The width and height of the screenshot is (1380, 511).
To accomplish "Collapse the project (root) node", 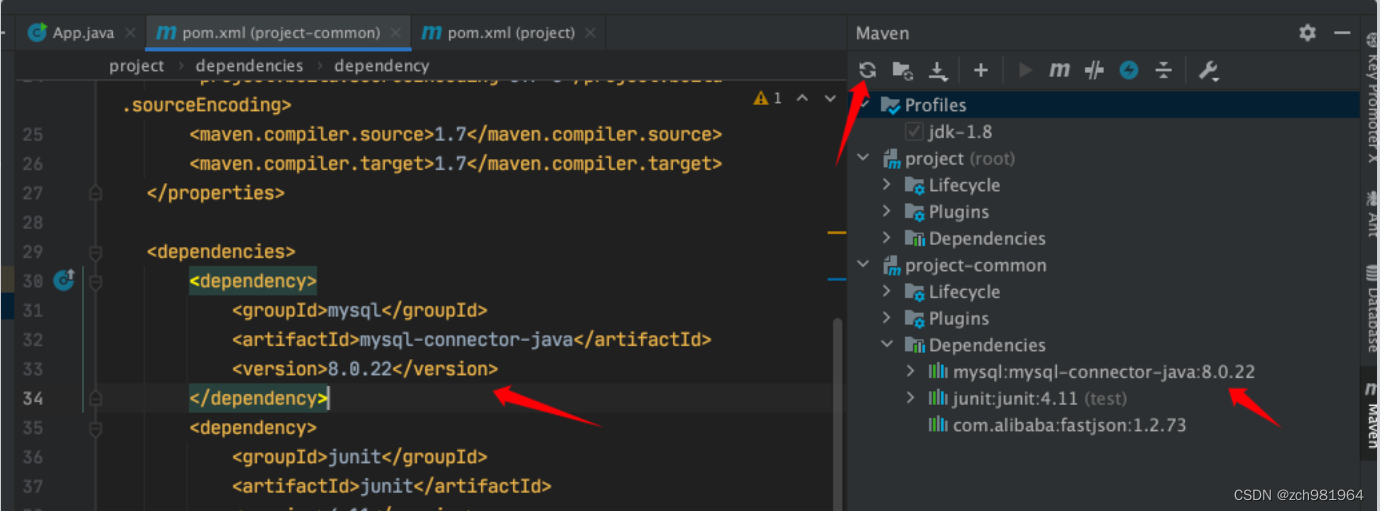I will [864, 159].
